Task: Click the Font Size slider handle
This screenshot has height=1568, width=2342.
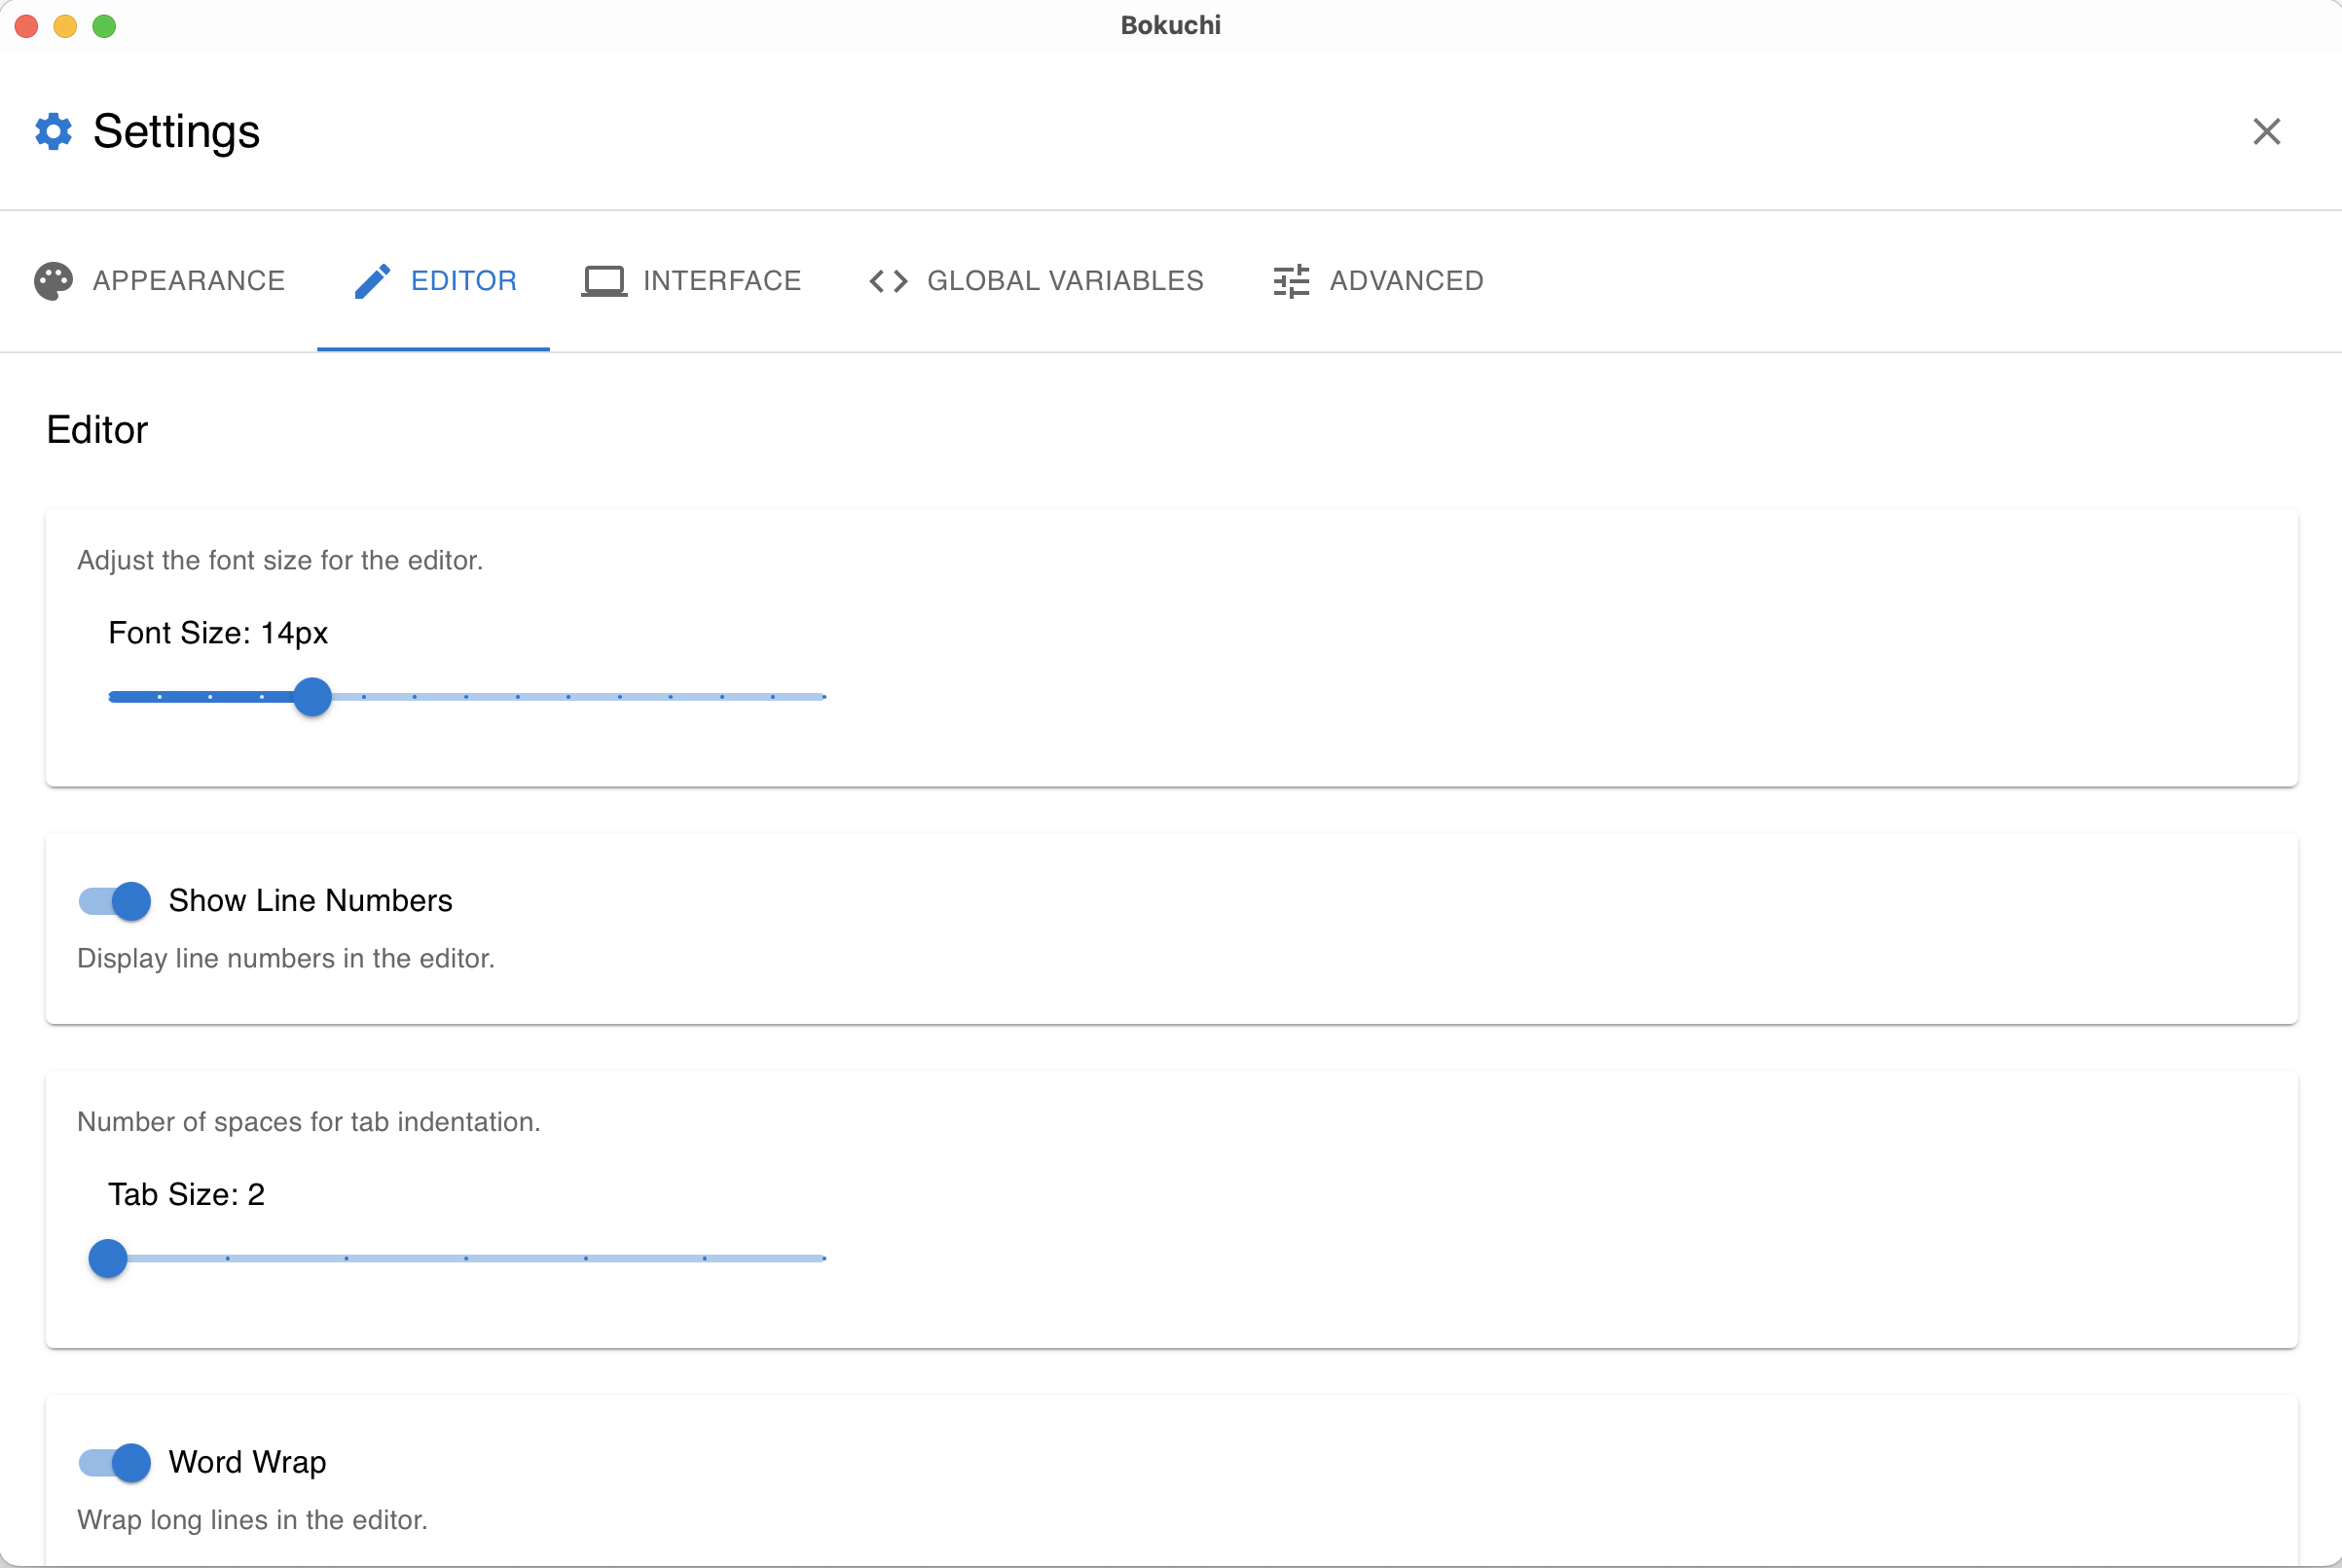Action: coord(313,697)
